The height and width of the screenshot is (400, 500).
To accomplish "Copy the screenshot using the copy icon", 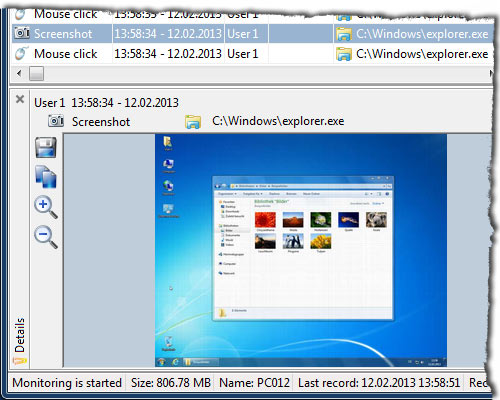I will [46, 176].
